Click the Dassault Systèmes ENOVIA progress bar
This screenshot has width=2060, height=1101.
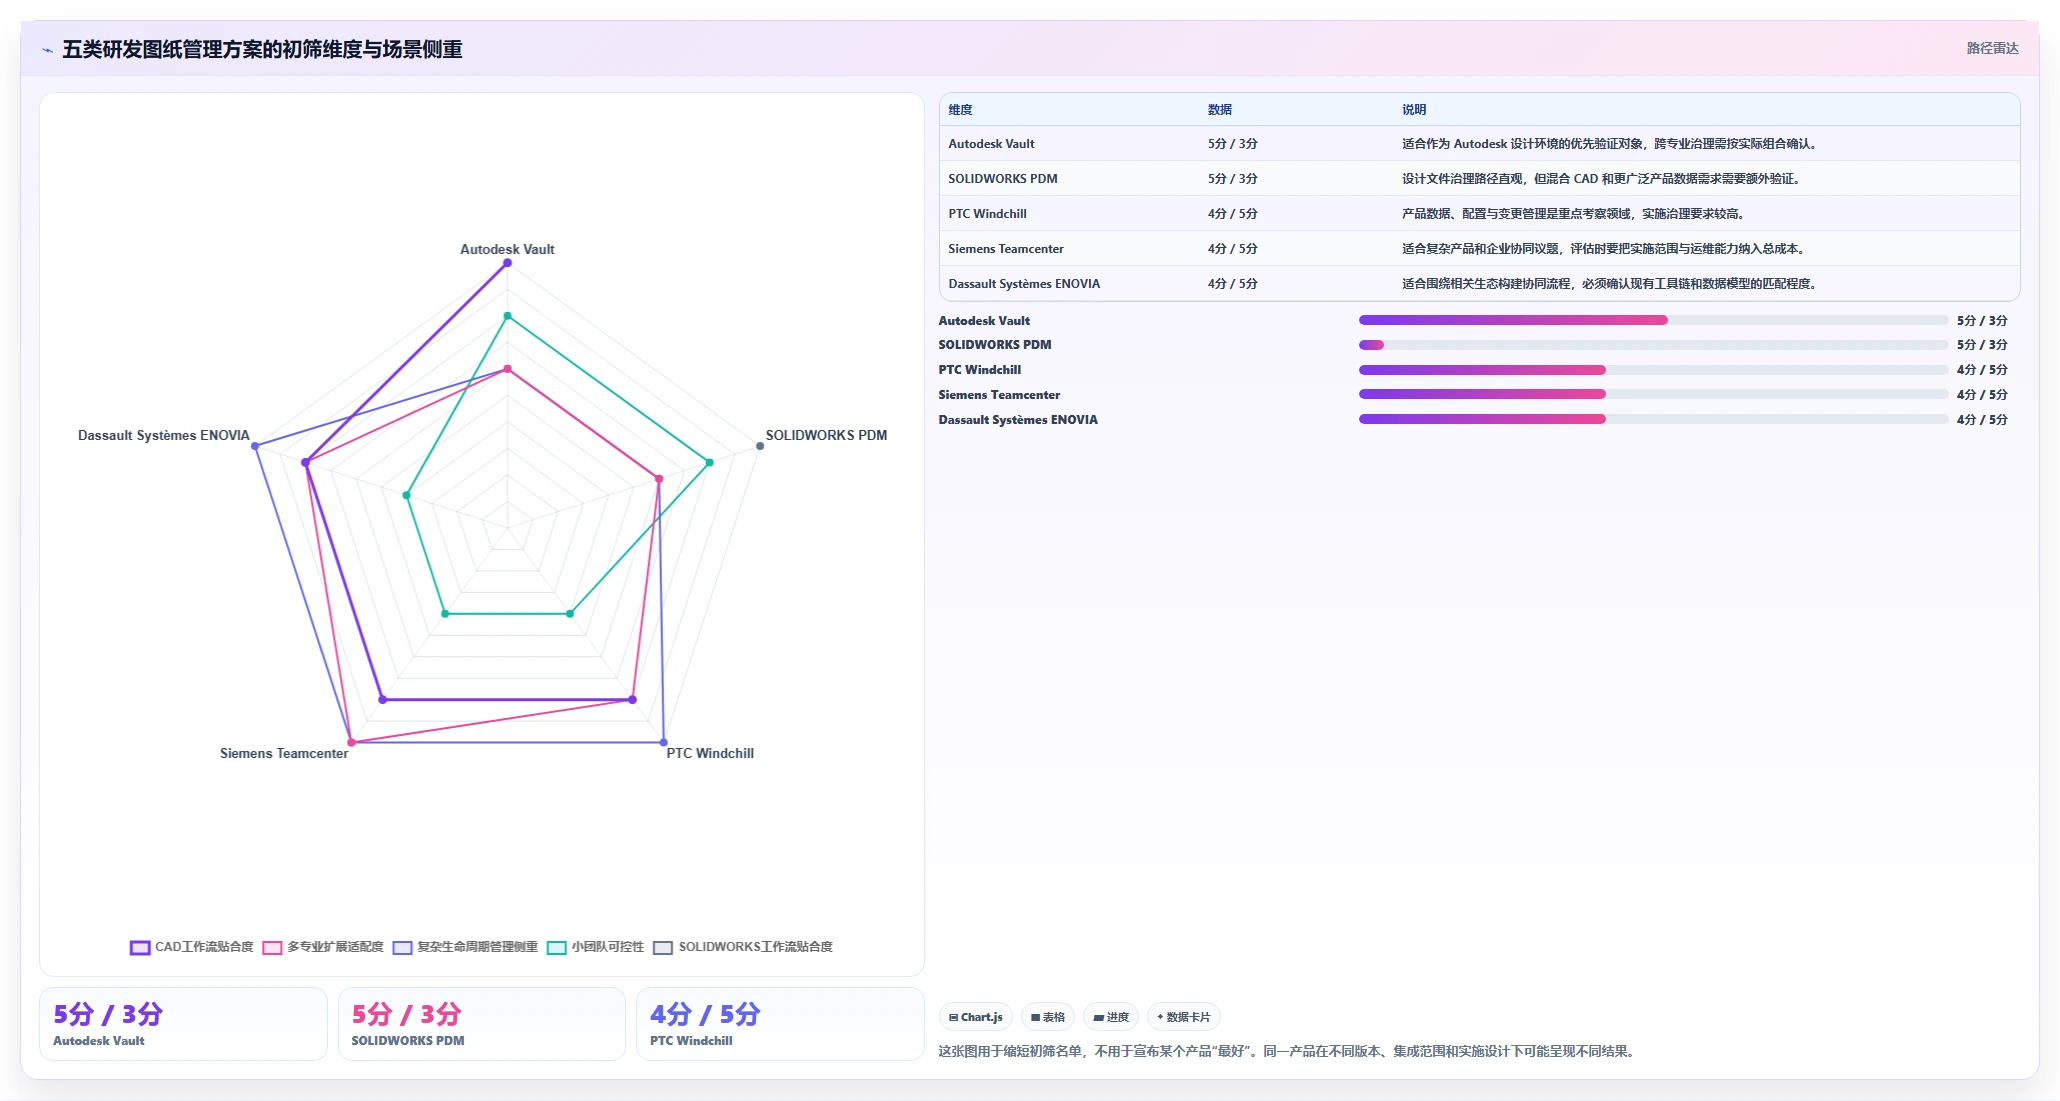coord(1653,419)
